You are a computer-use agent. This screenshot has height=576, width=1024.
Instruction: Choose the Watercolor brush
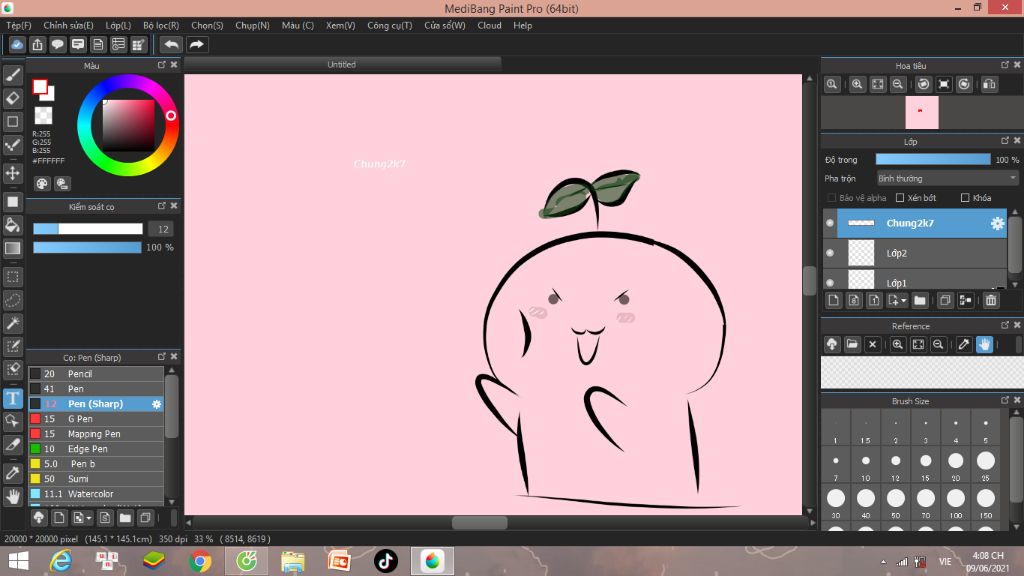pyautogui.click(x=95, y=494)
